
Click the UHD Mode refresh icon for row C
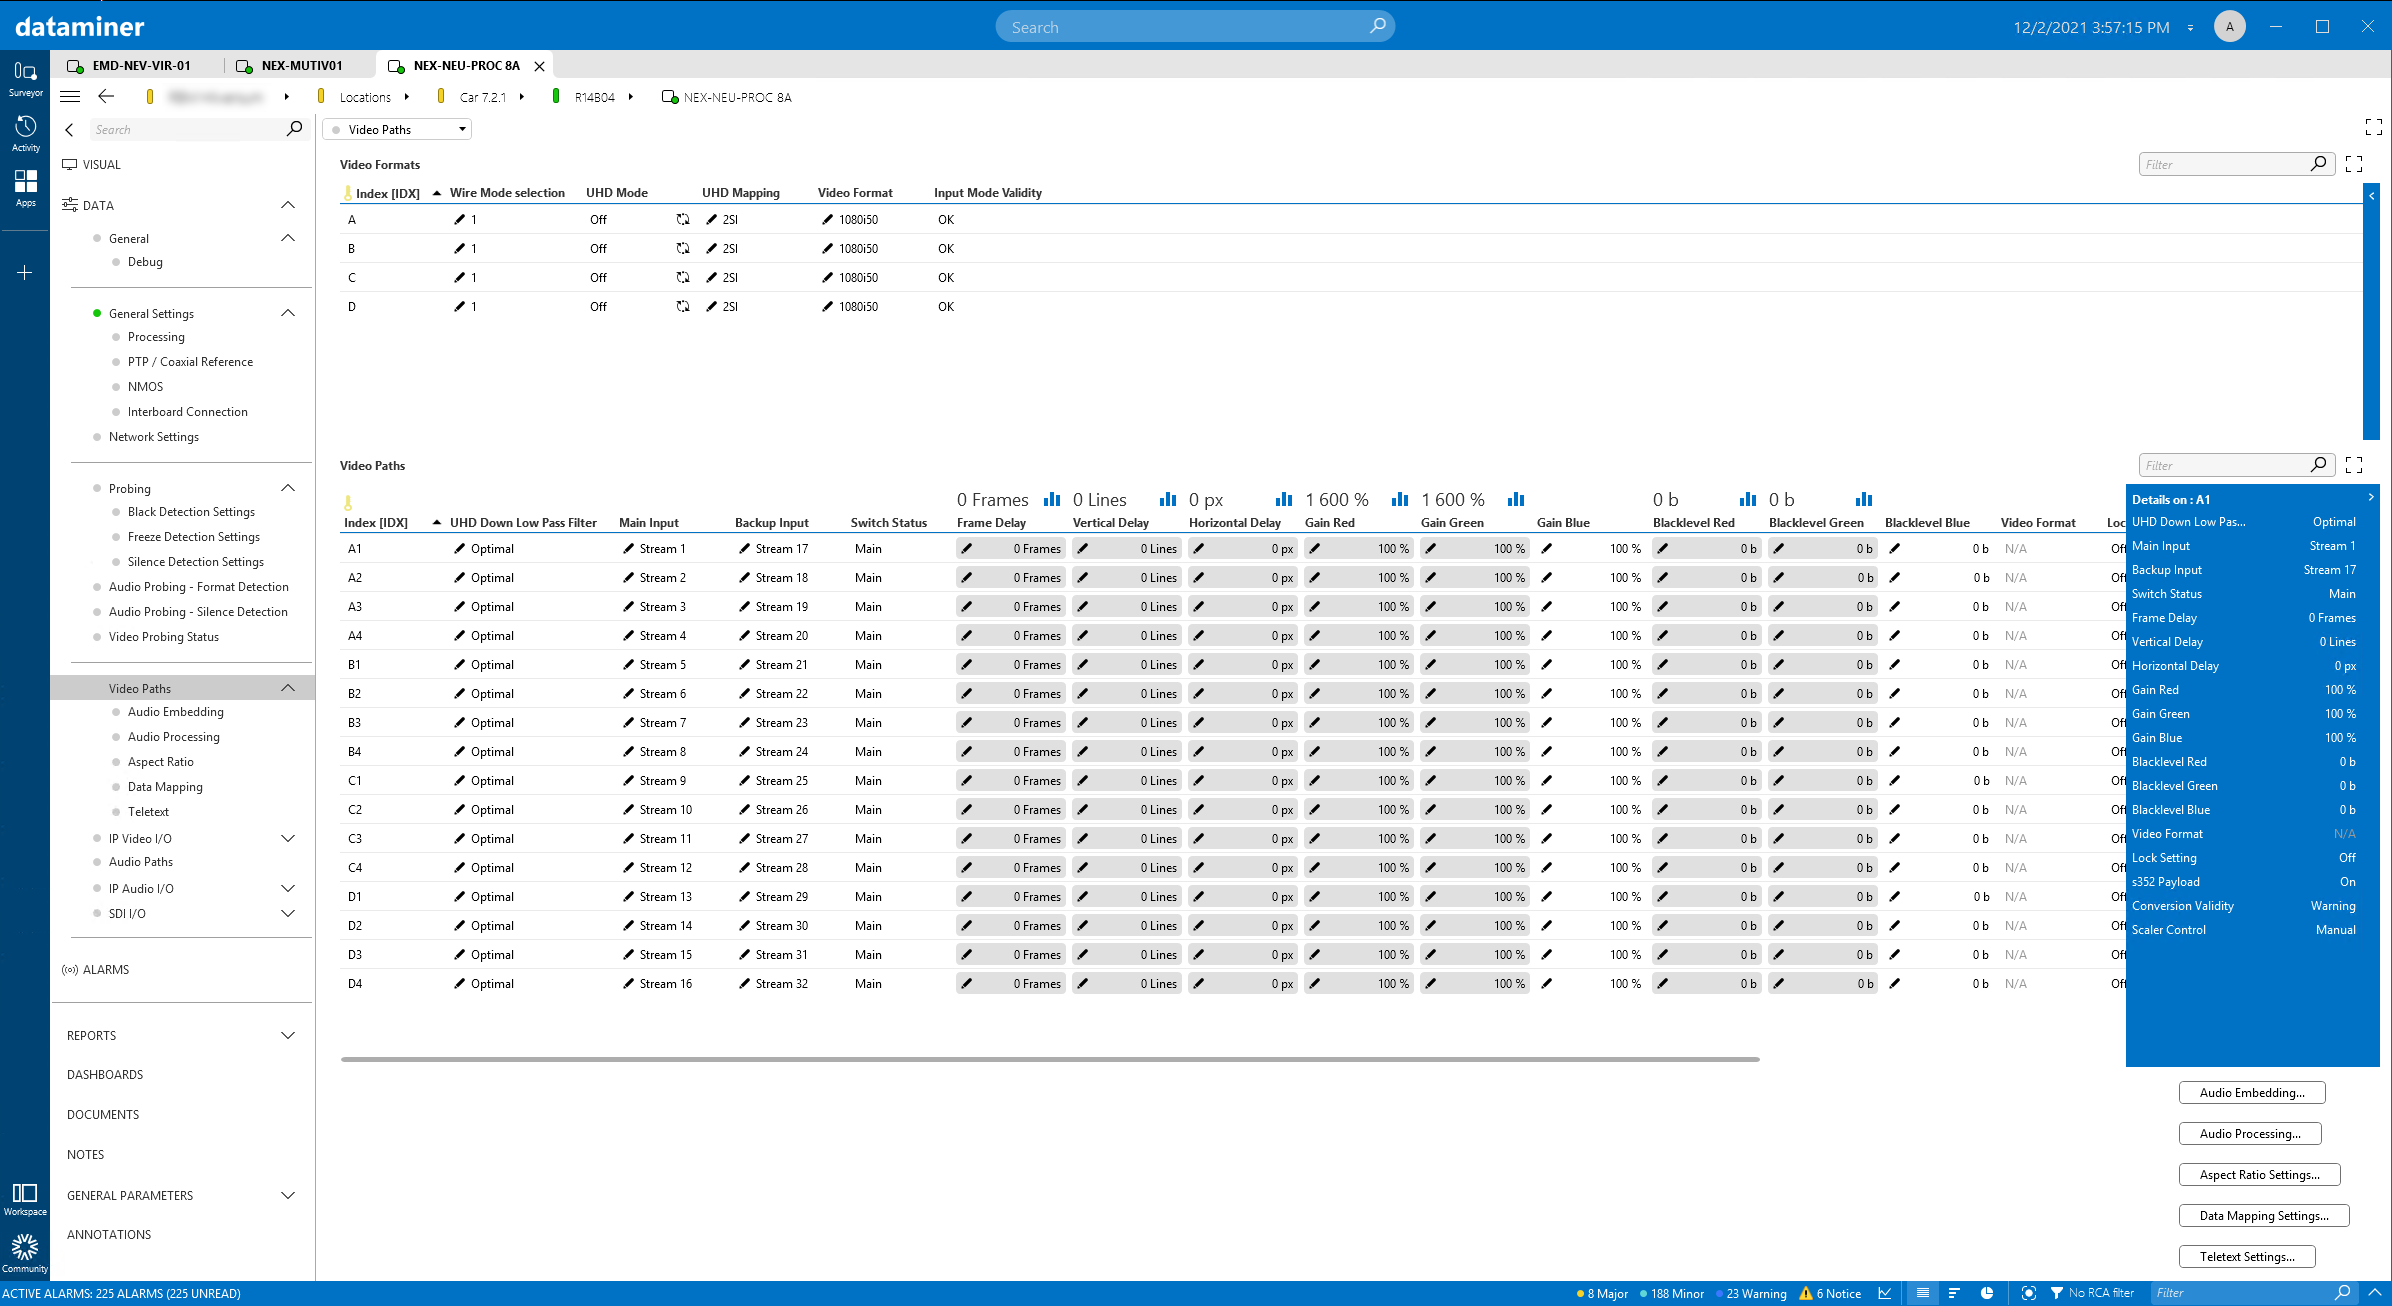683,277
